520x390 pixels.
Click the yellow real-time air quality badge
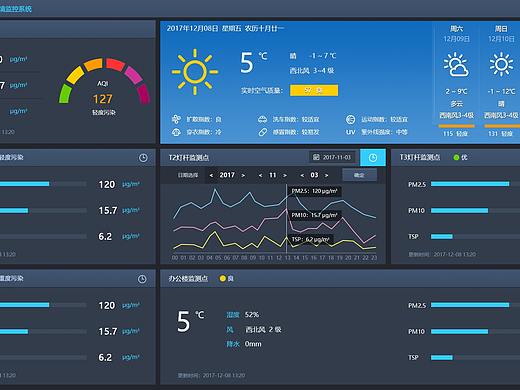[x=314, y=90]
